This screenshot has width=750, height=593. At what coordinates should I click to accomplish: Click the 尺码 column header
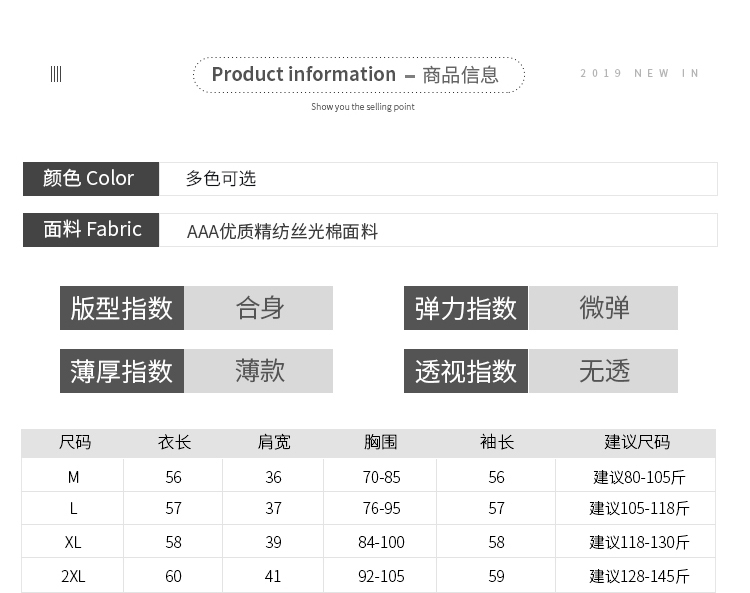pos(75,442)
